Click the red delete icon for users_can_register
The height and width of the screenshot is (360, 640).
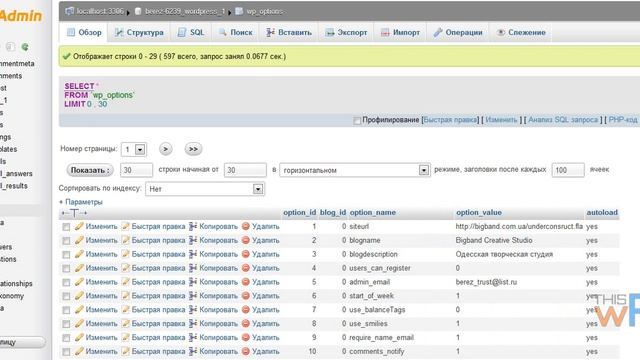[x=246, y=268]
